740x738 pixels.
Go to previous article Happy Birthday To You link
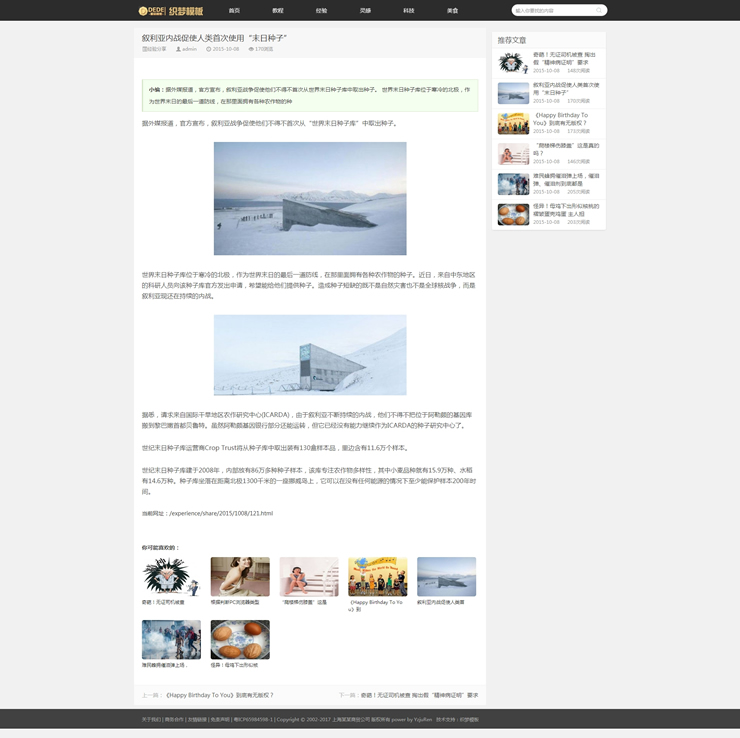click(x=219, y=695)
